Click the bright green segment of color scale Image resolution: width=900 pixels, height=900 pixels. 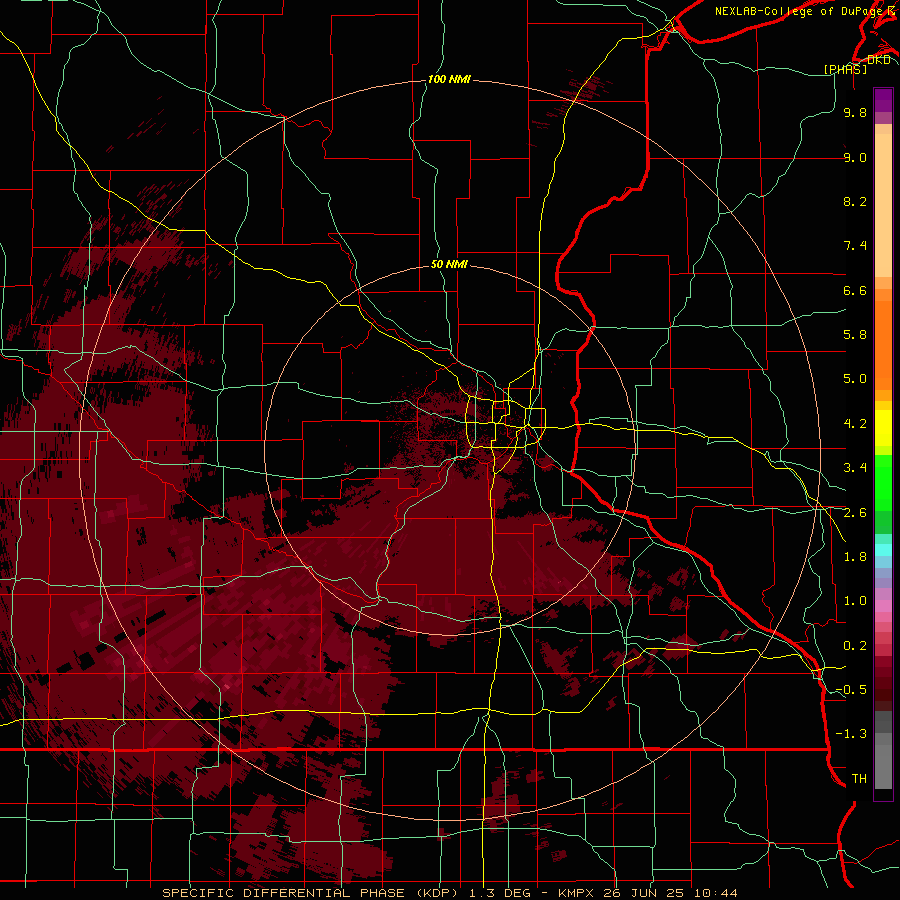click(x=883, y=481)
